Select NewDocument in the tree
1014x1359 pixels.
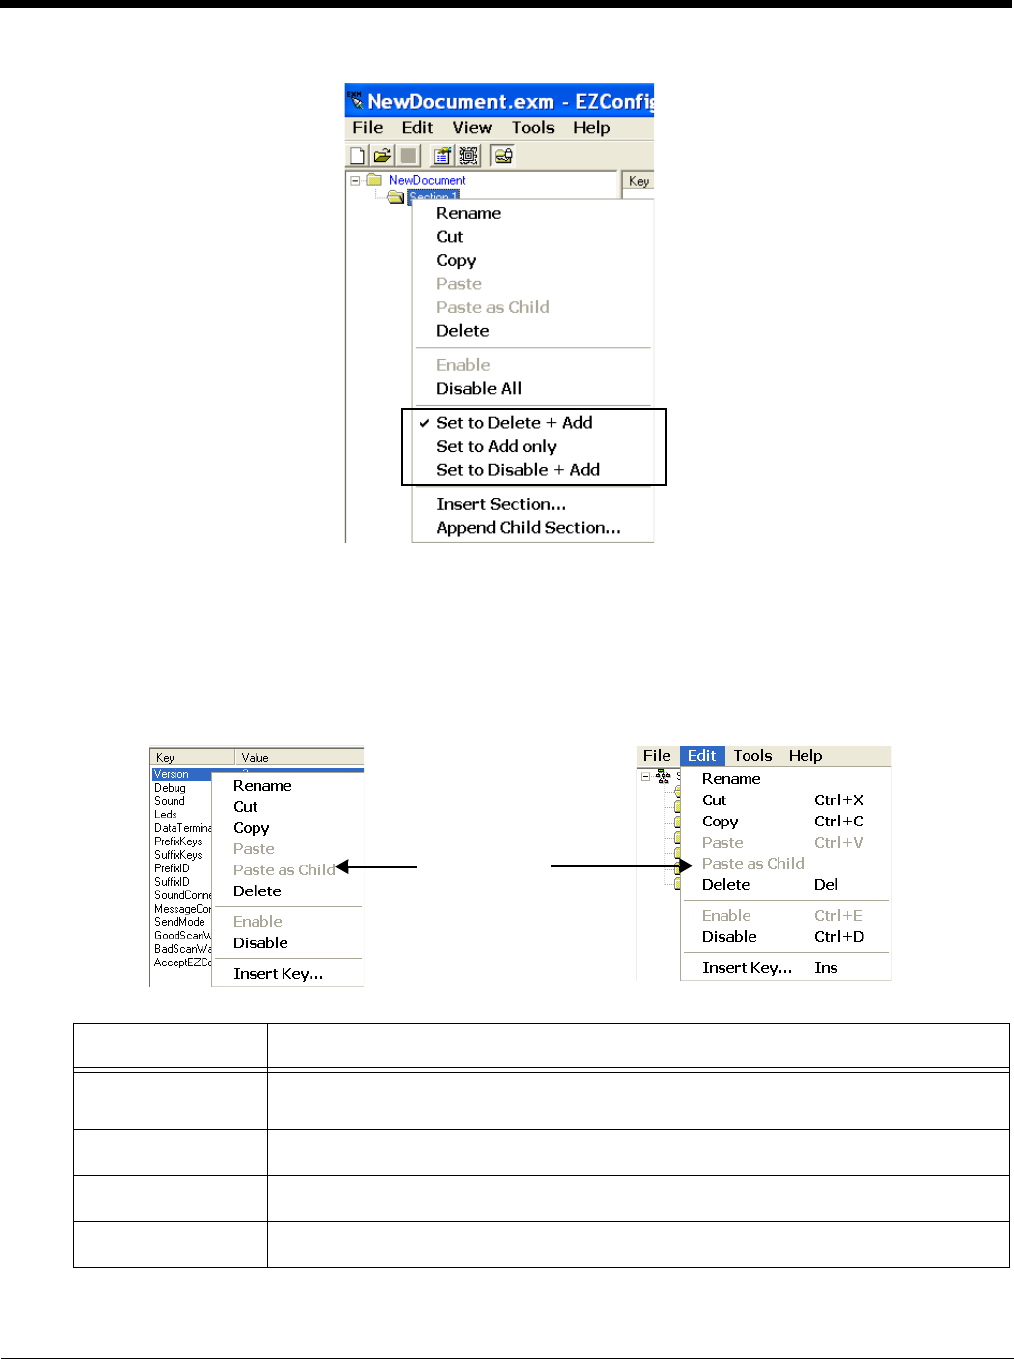tap(427, 181)
